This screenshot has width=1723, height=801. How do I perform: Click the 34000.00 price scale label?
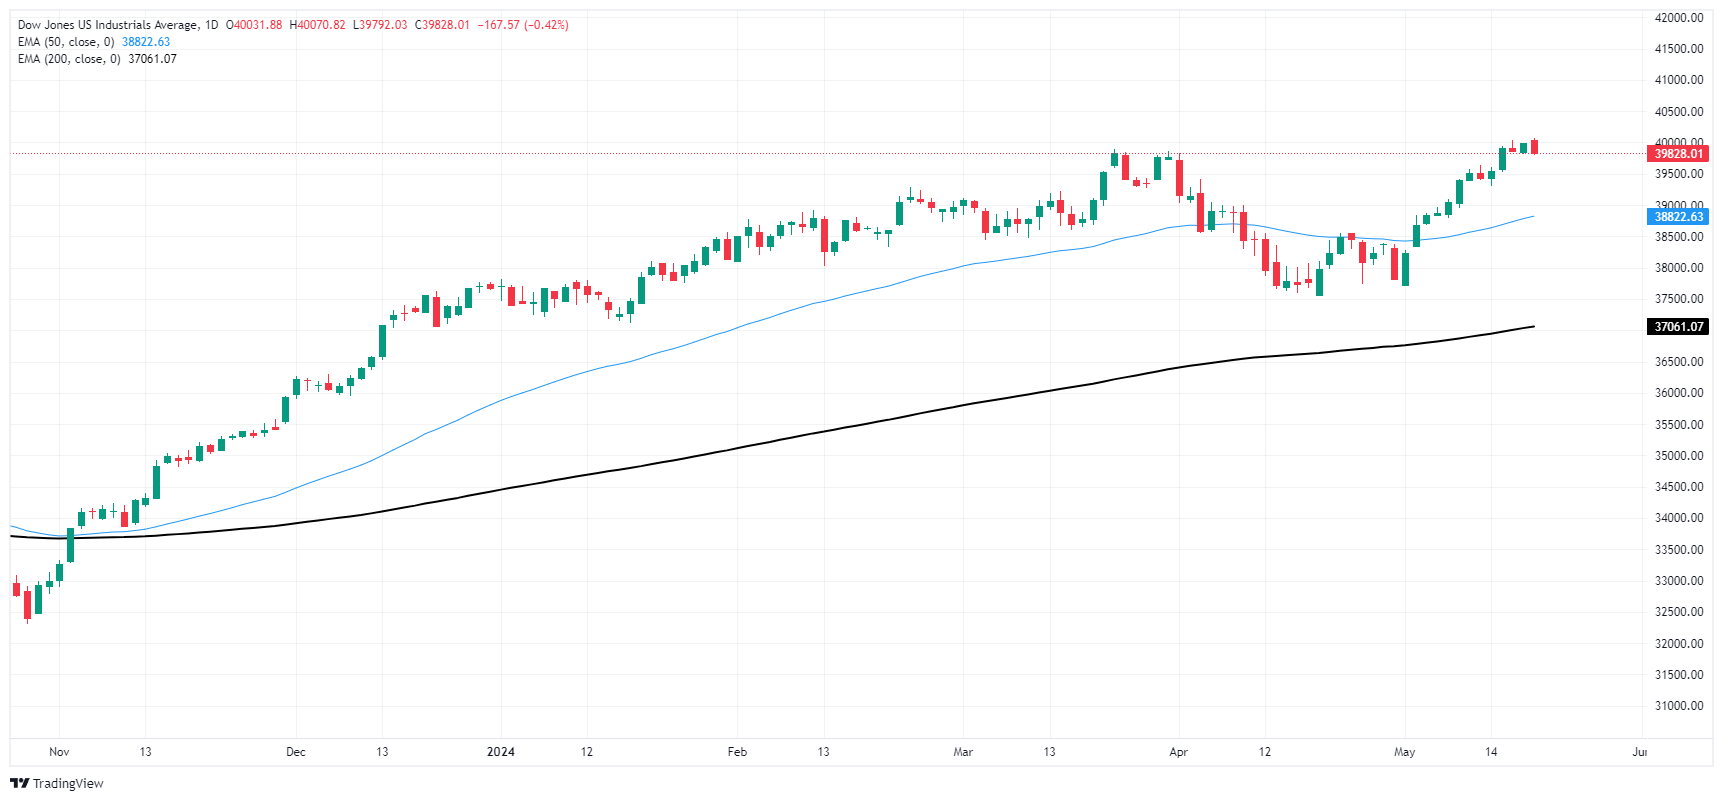coord(1678,518)
